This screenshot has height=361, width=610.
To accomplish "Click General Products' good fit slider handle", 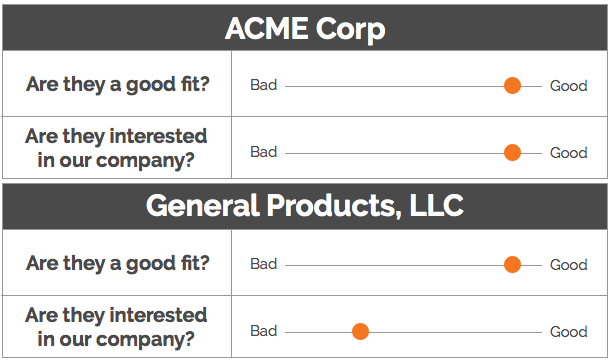I will coord(512,265).
